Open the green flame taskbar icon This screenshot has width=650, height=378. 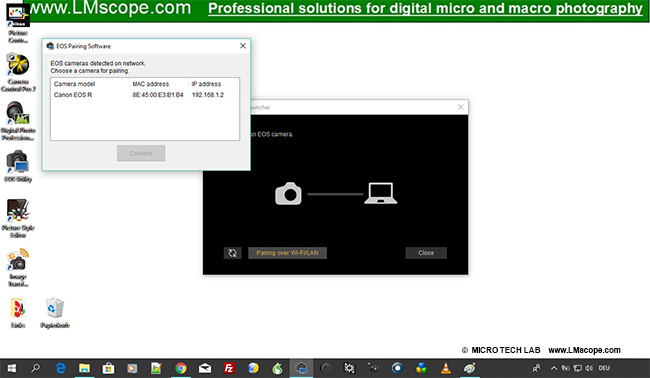[277, 368]
